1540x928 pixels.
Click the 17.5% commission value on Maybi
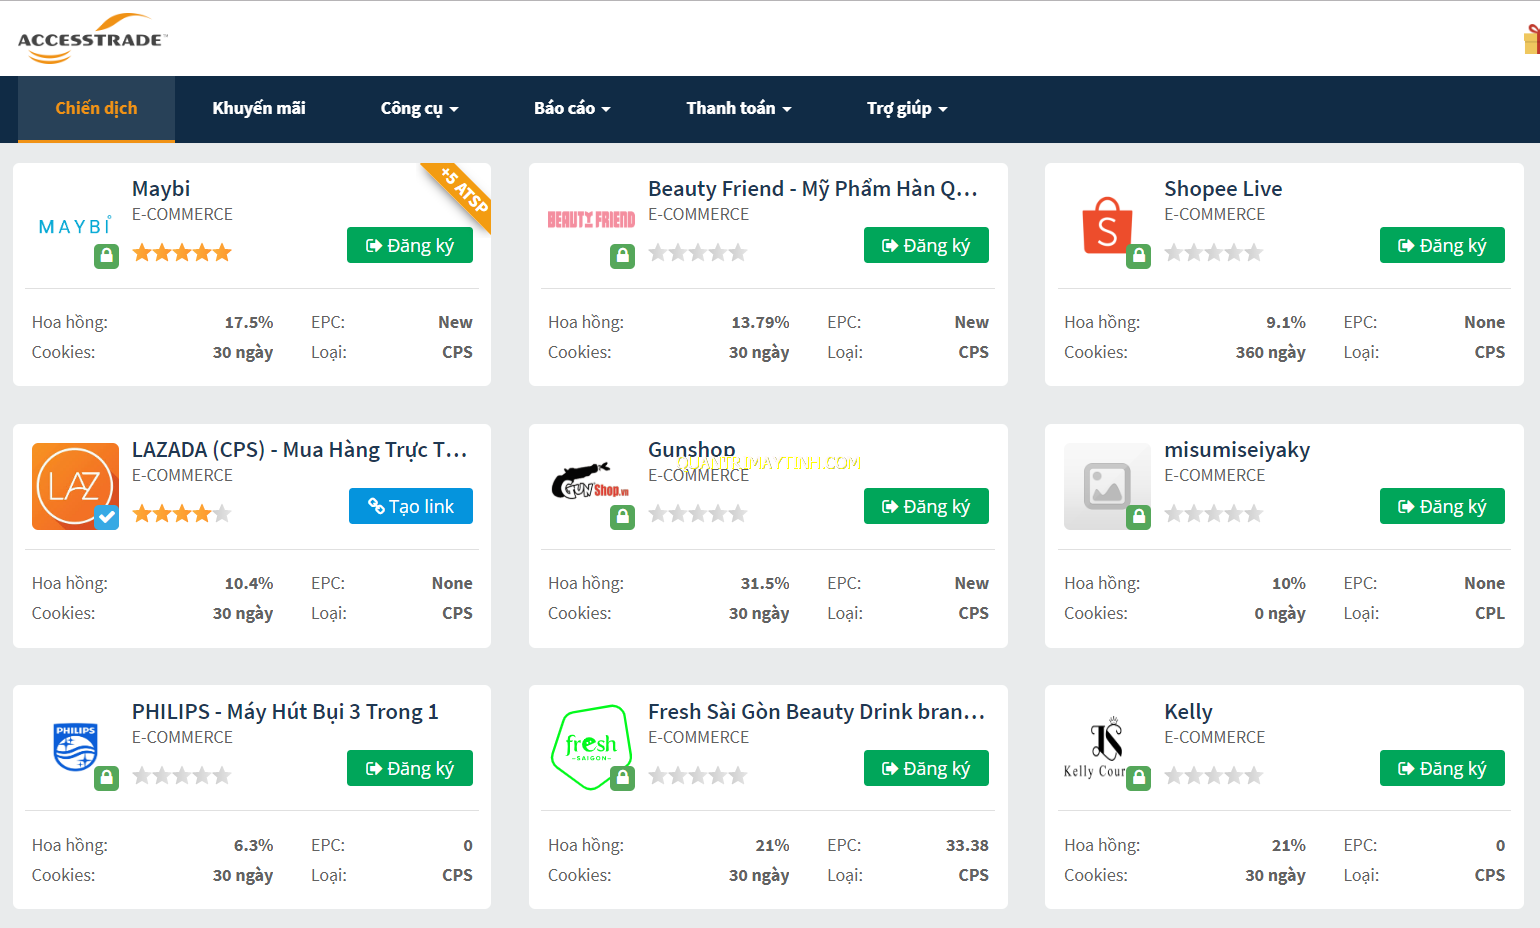(x=248, y=322)
